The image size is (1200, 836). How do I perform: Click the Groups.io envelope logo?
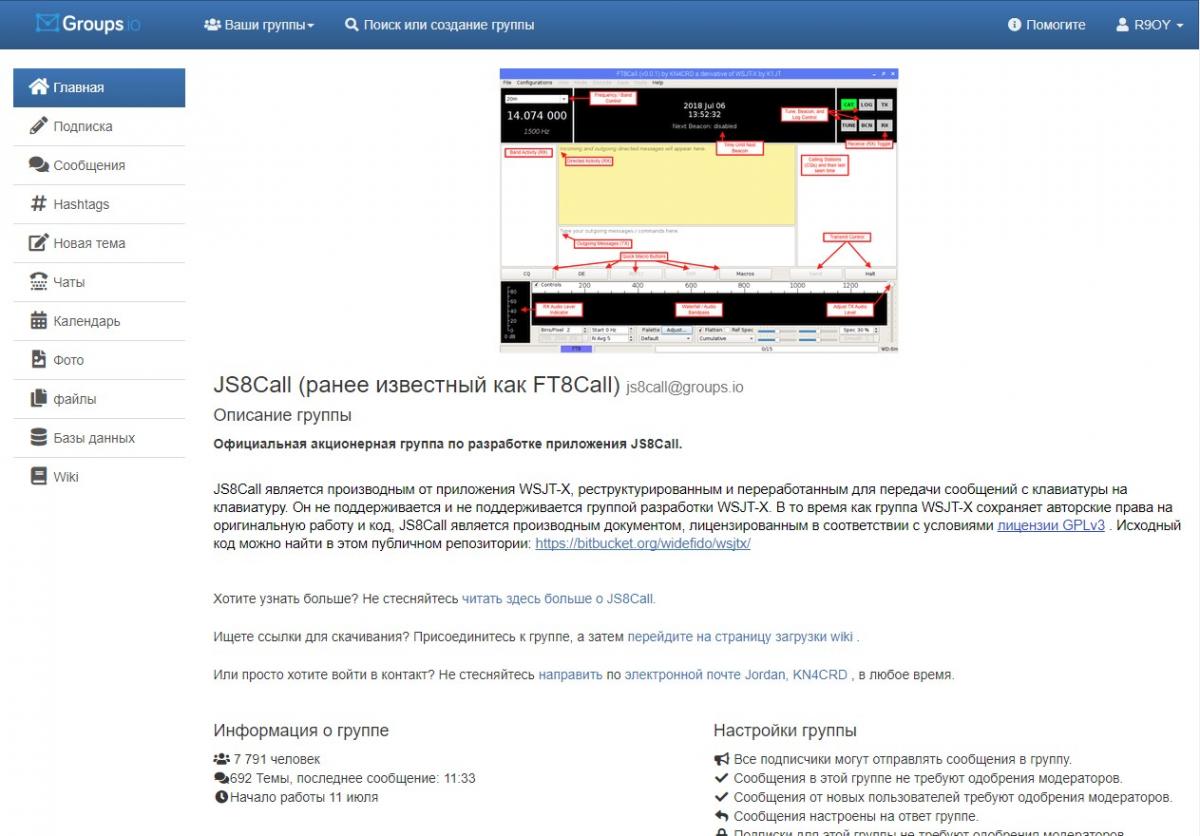point(47,23)
